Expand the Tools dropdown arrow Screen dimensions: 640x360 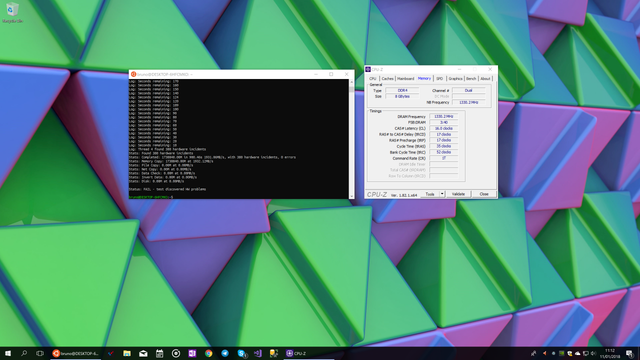point(442,194)
